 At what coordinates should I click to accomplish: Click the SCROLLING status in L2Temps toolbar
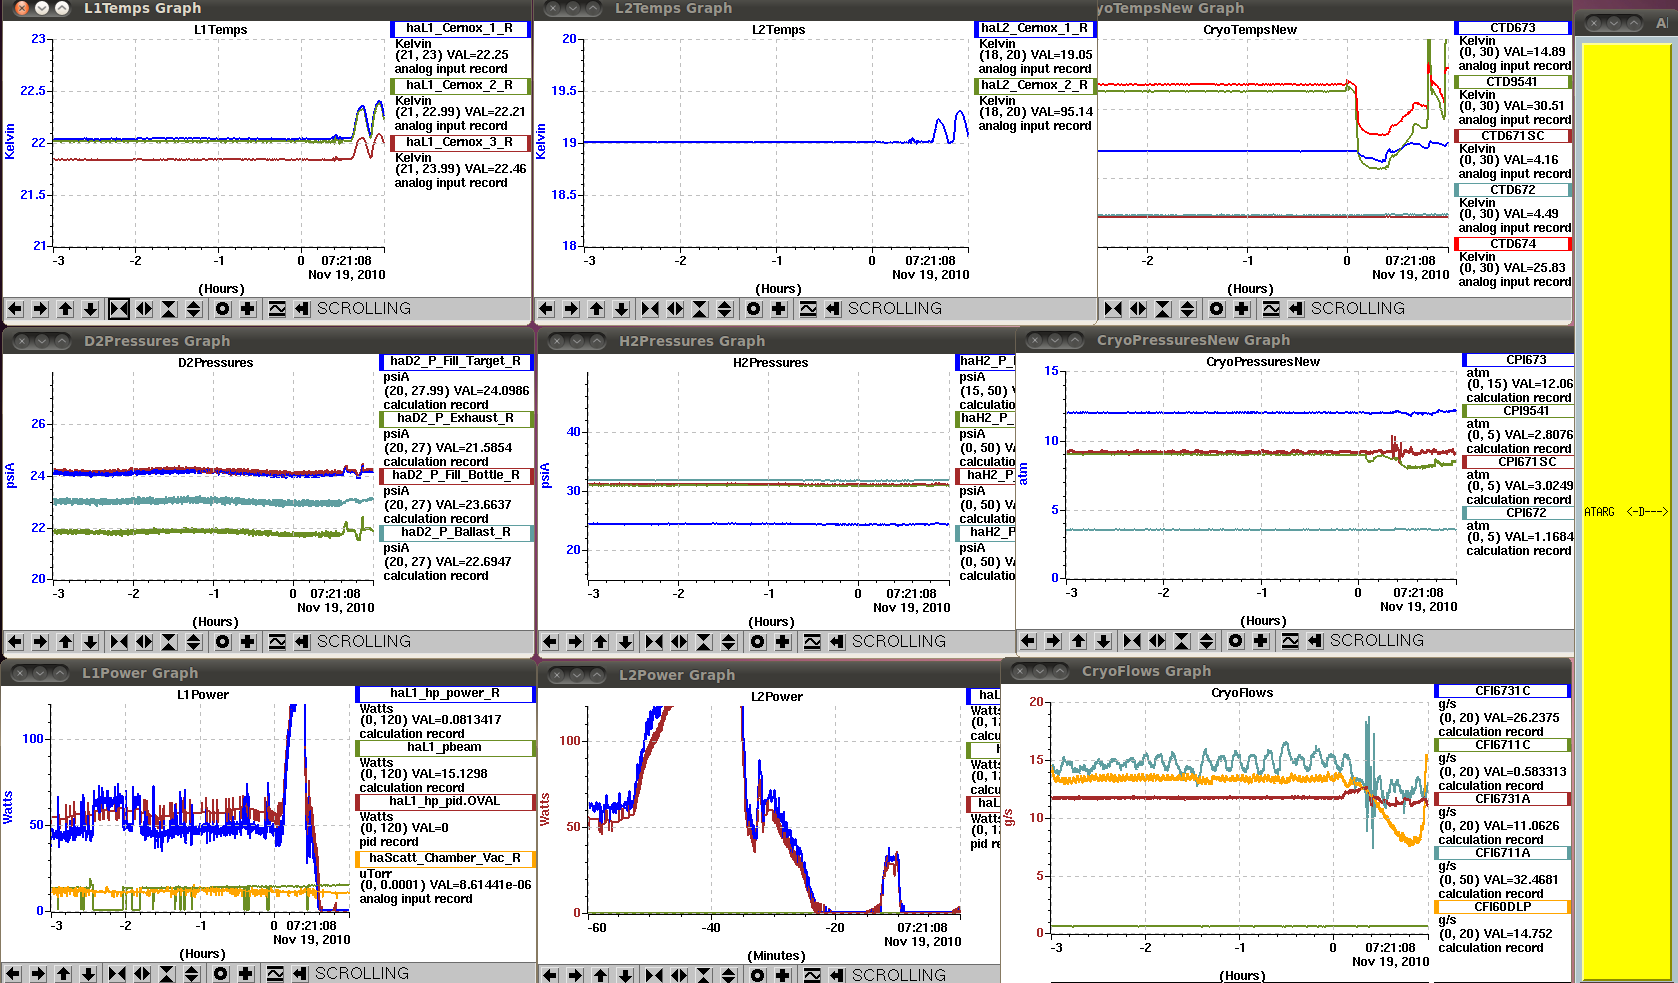[x=895, y=309]
